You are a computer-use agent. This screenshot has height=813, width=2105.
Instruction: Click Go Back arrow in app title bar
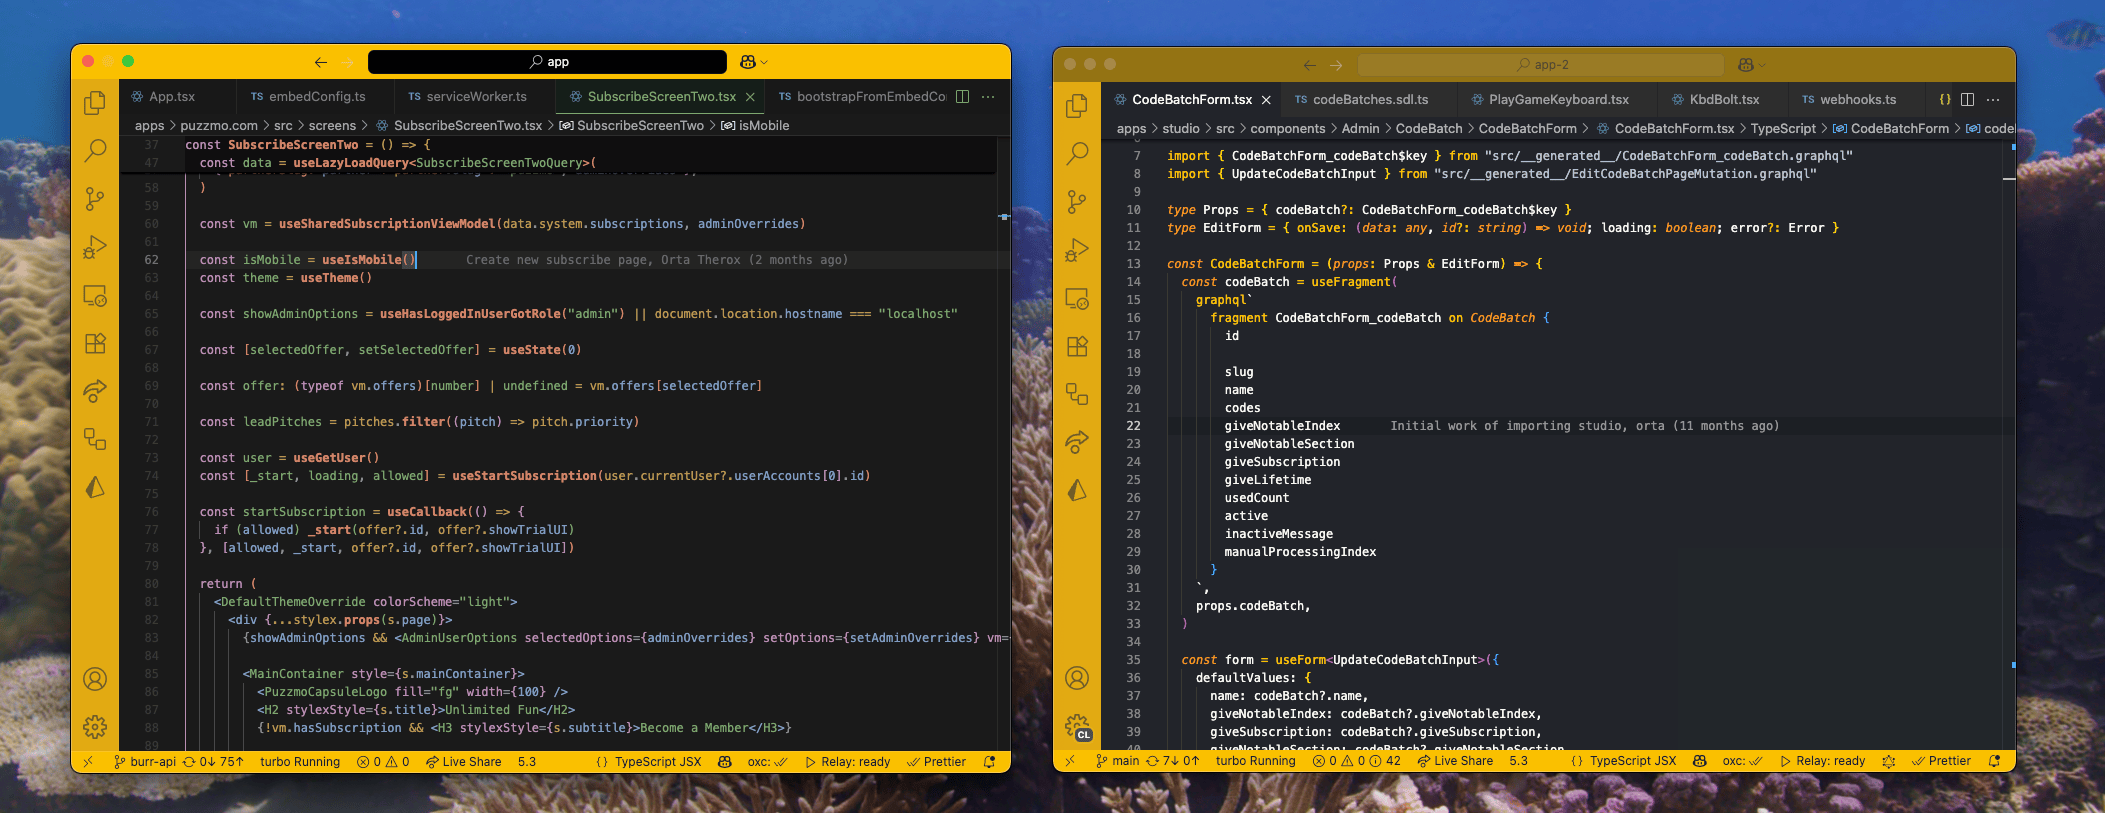pos(321,62)
